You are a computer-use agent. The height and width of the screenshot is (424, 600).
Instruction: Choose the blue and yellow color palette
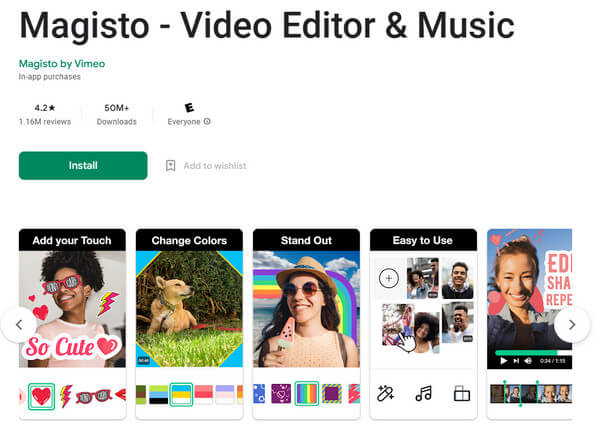[181, 395]
